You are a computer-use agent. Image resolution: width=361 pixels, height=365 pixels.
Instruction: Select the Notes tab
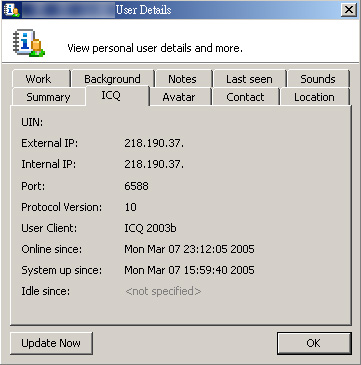click(183, 79)
